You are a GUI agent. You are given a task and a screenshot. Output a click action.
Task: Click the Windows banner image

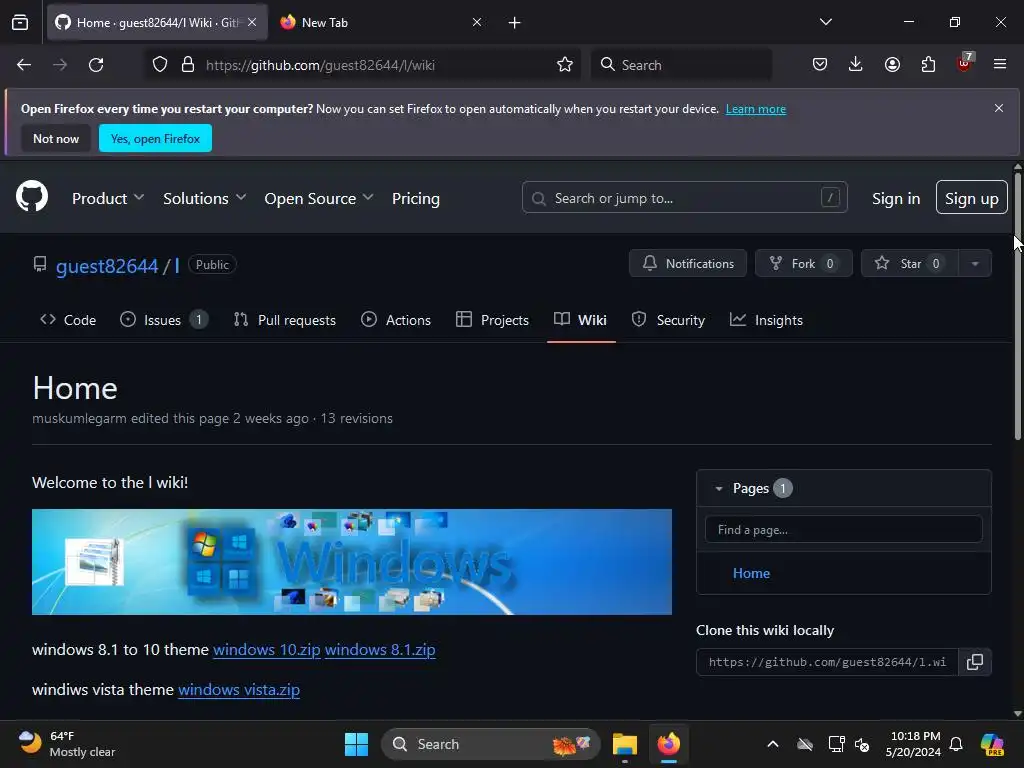tap(352, 562)
